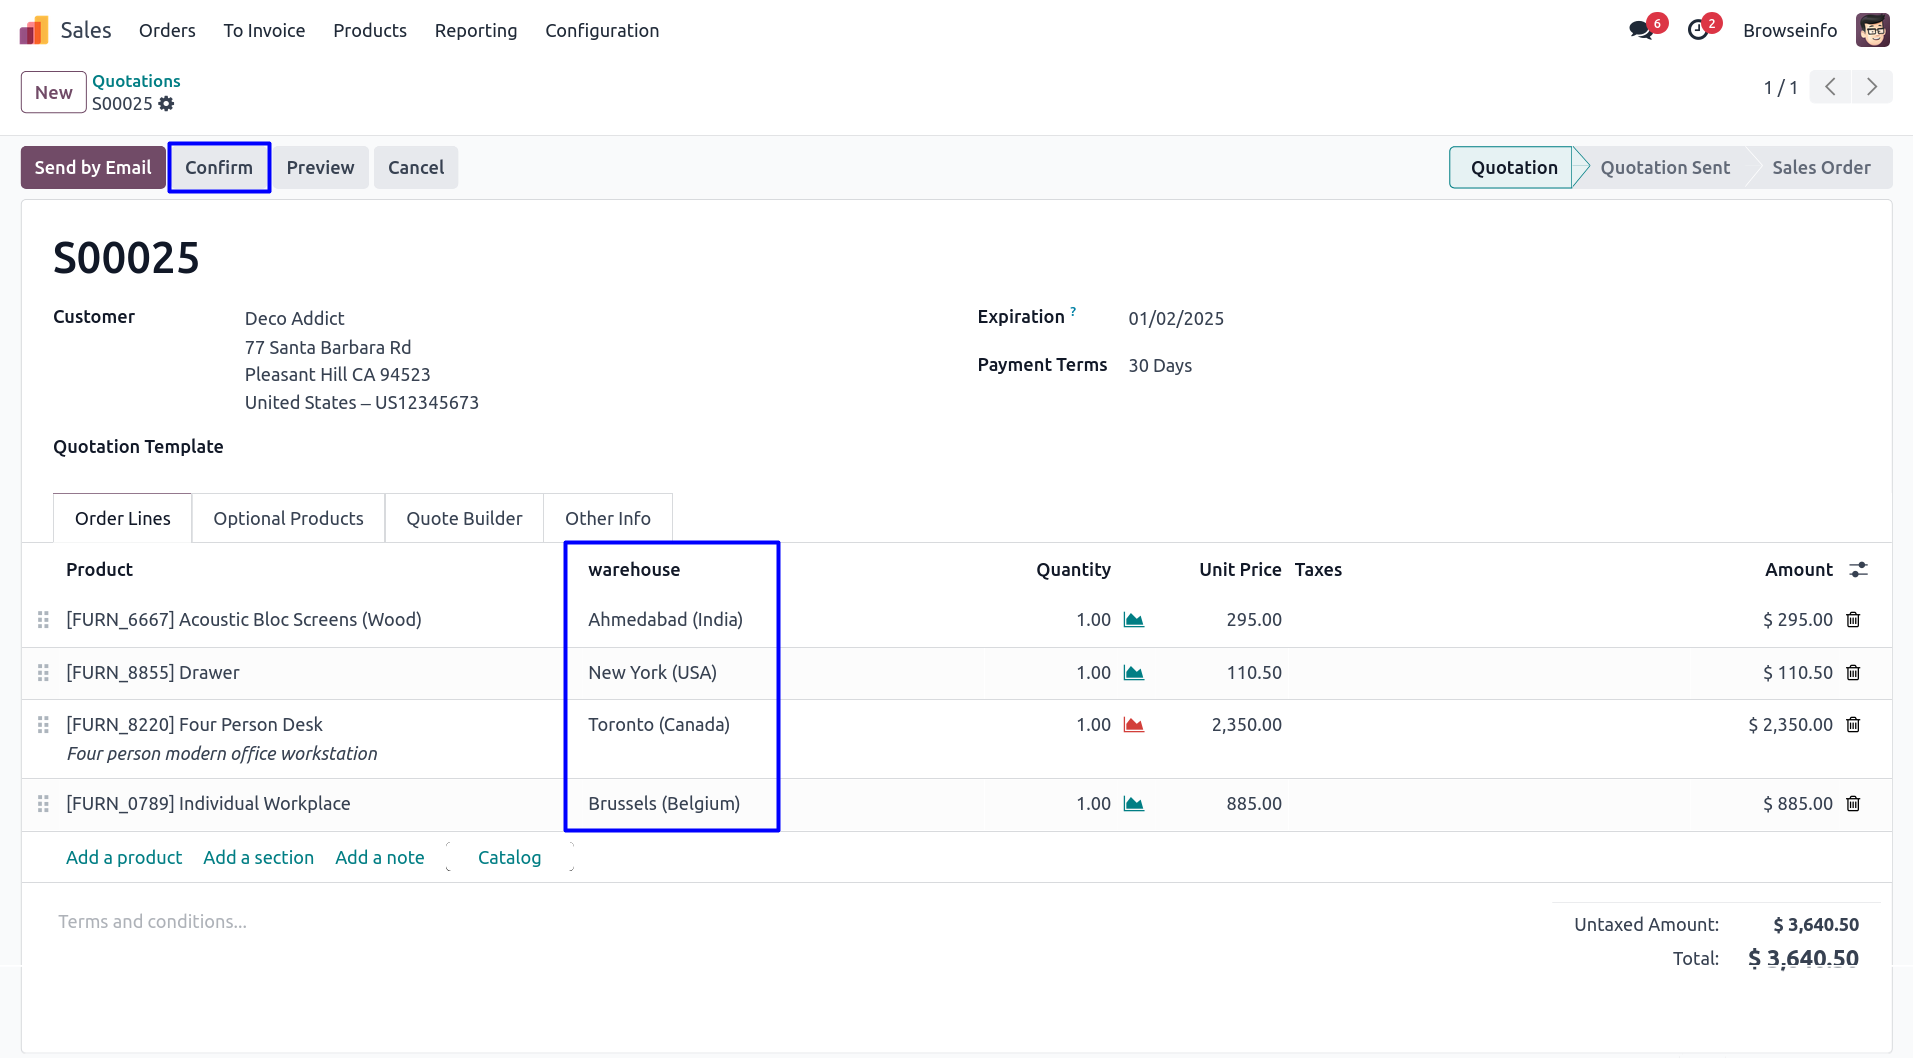Screen dimensions: 1913x1058
Task: Open the activities clock icon
Action: tap(1697, 30)
